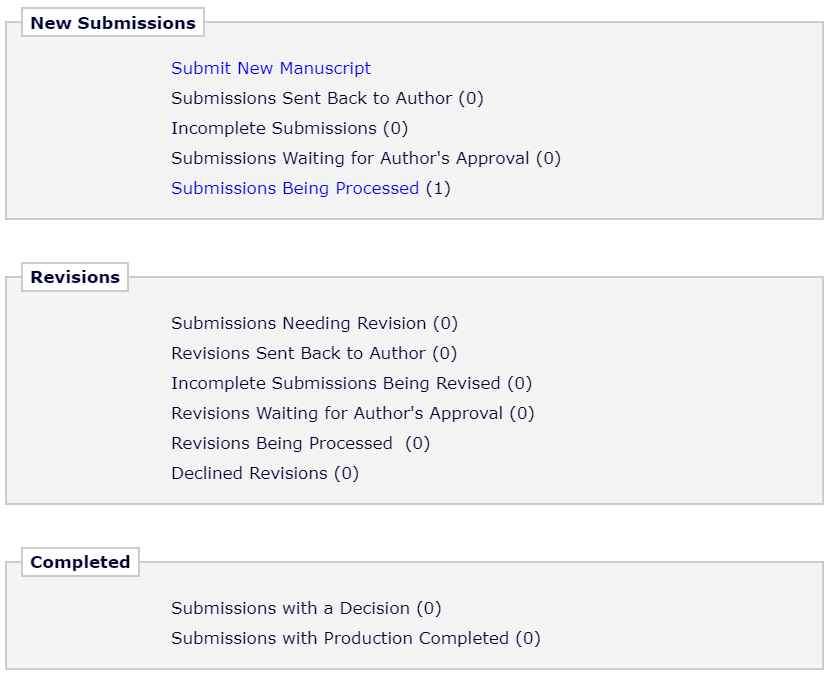Image resolution: width=833 pixels, height=681 pixels.
Task: Click the (0) count after Revisions Being Processed
Action: click(x=418, y=443)
